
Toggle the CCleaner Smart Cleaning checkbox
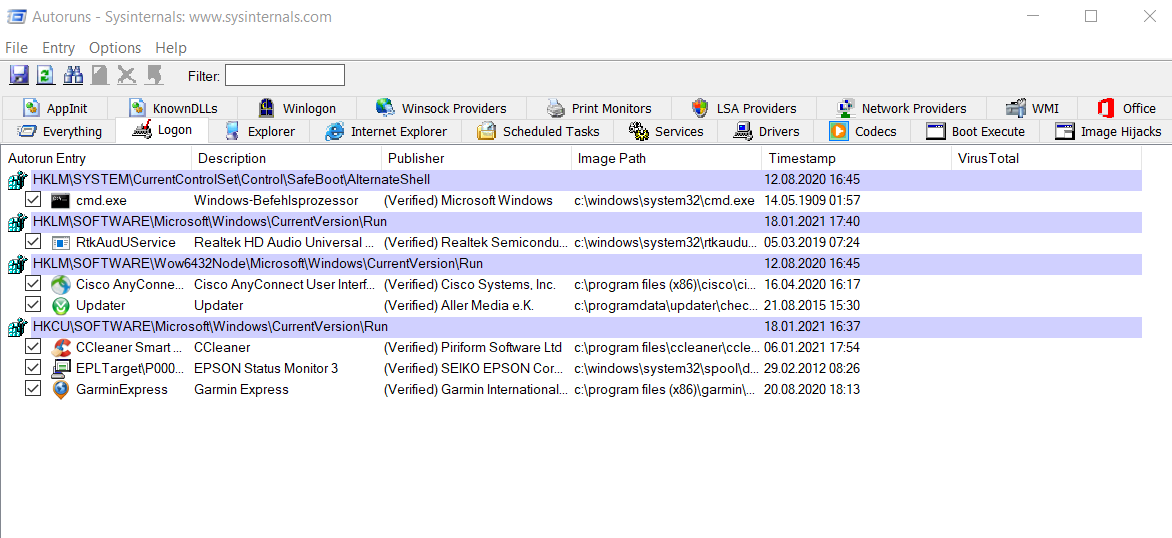(33, 346)
